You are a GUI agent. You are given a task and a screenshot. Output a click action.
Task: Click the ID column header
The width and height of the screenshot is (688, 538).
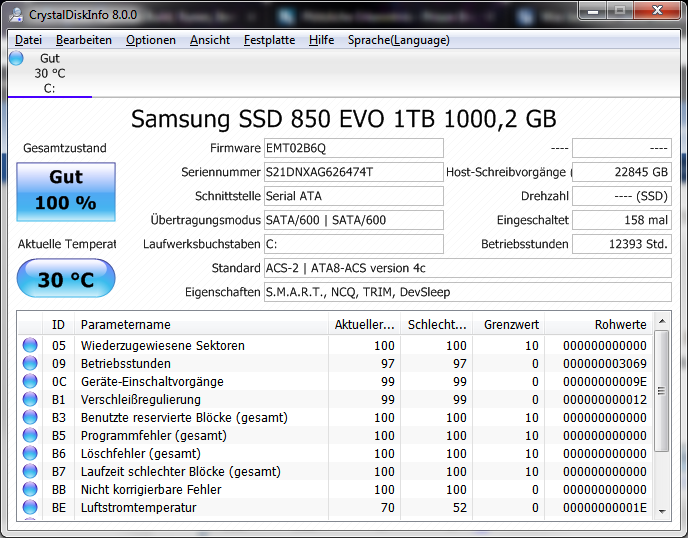(58, 324)
